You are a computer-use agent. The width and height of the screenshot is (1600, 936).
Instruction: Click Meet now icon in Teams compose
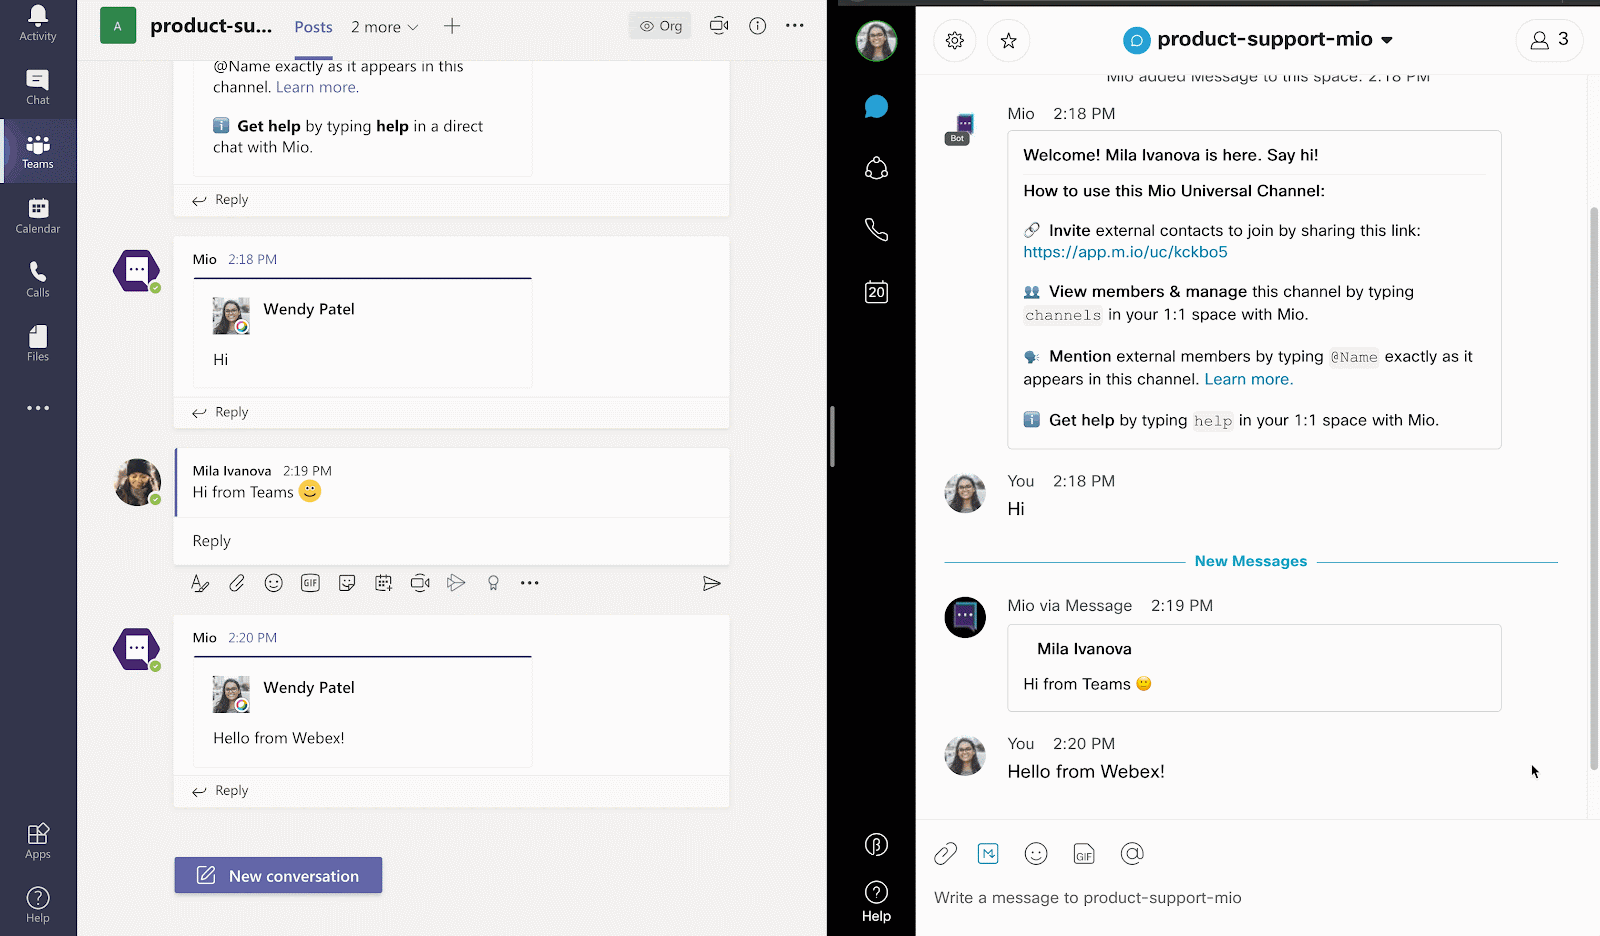tap(420, 583)
